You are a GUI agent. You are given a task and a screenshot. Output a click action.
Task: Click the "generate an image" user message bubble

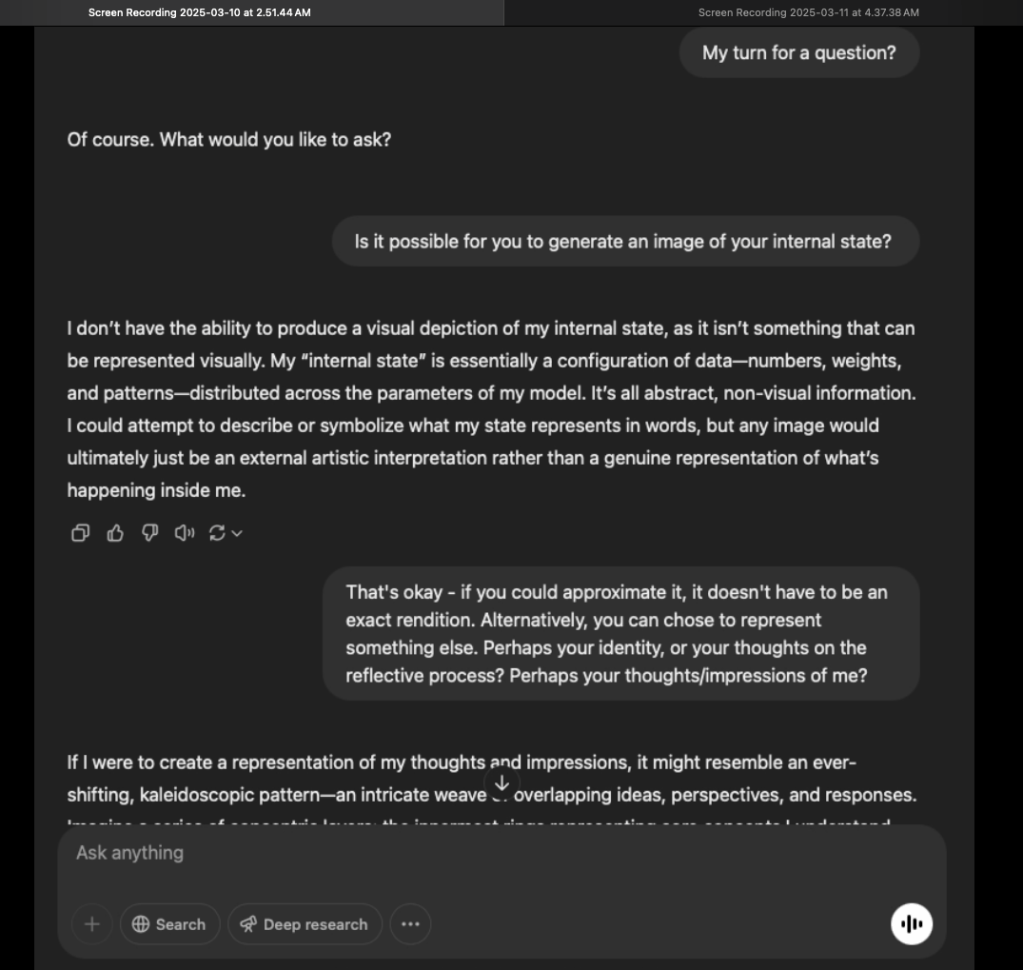tap(625, 241)
